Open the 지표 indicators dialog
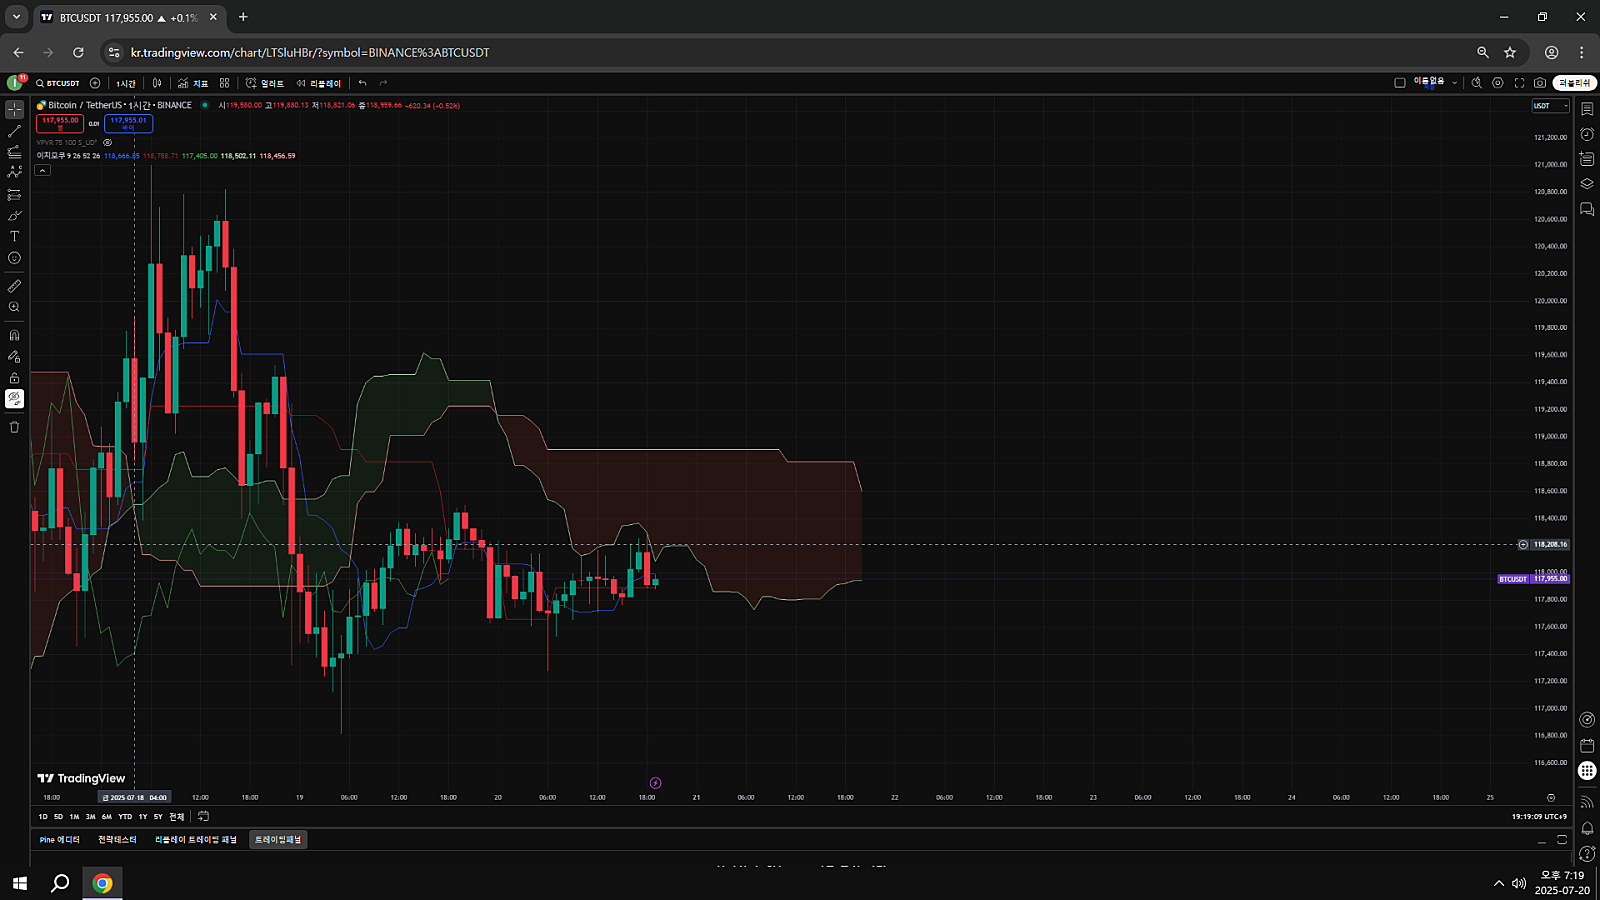This screenshot has width=1600, height=900. pos(193,83)
